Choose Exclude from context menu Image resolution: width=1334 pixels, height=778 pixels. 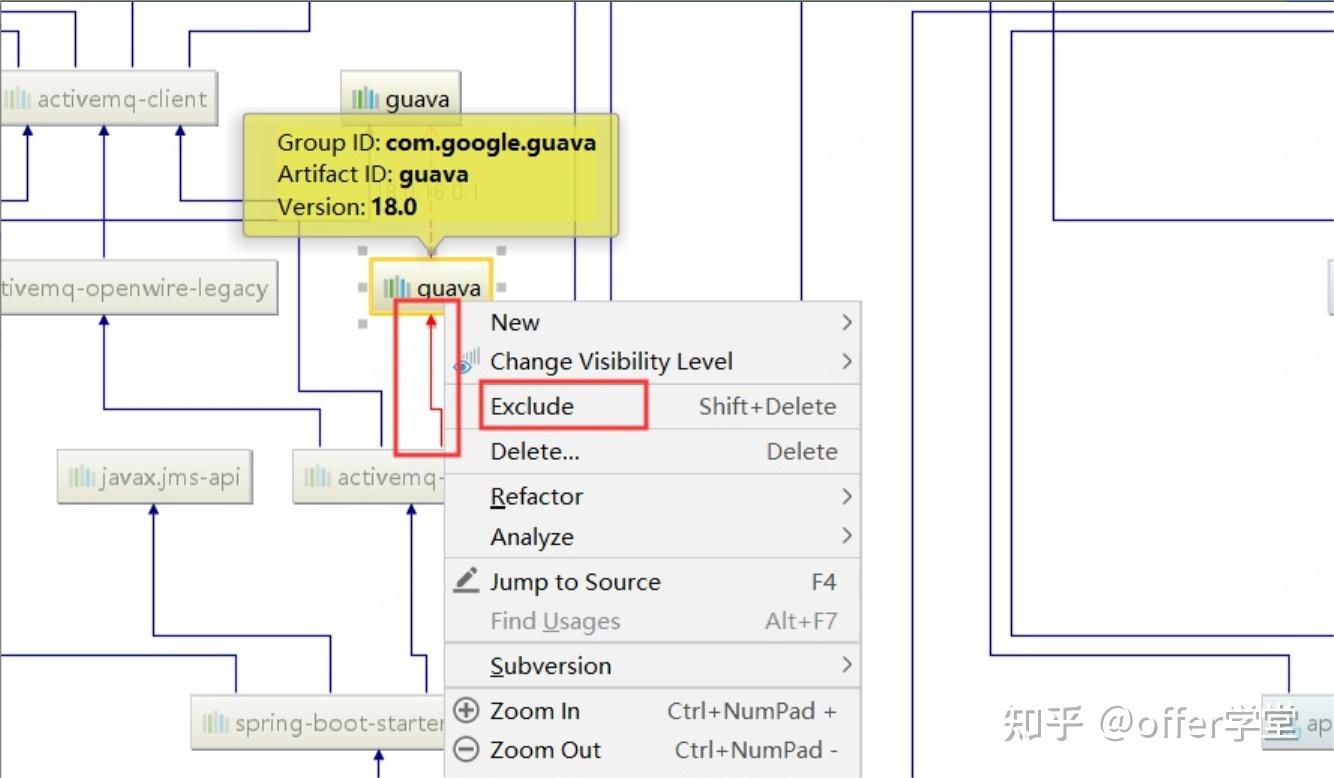(652, 406)
